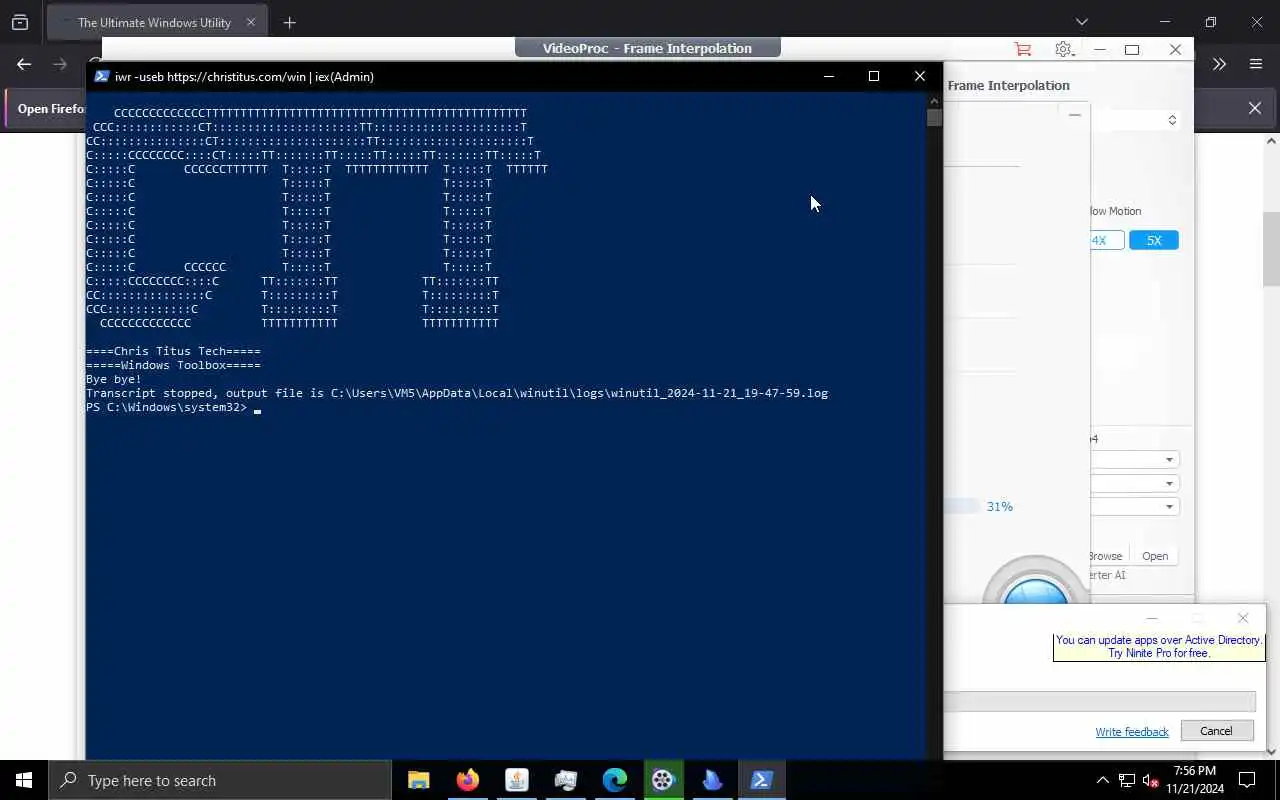This screenshot has width=1280, height=800.
Task: Open Firefox recent browsing view icon
Action: tap(20, 22)
